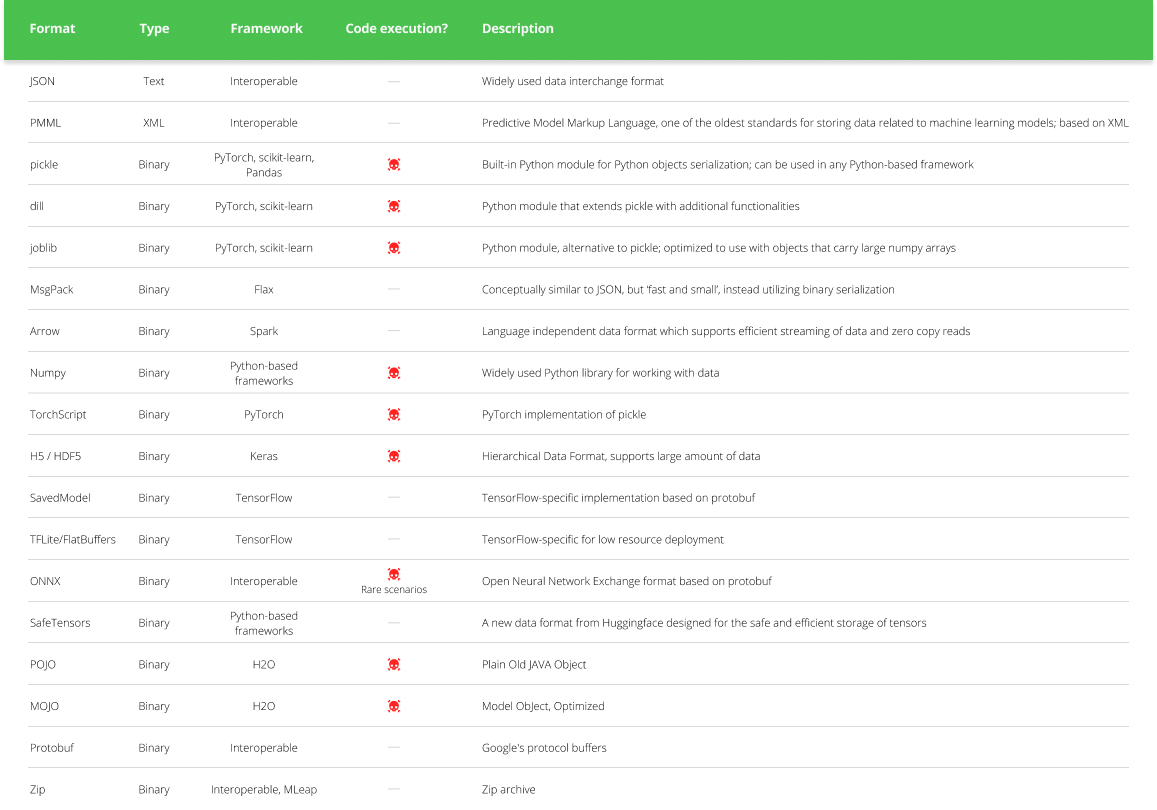Click dill's code execution warning icon
This screenshot has height=810, width=1157.
(394, 206)
